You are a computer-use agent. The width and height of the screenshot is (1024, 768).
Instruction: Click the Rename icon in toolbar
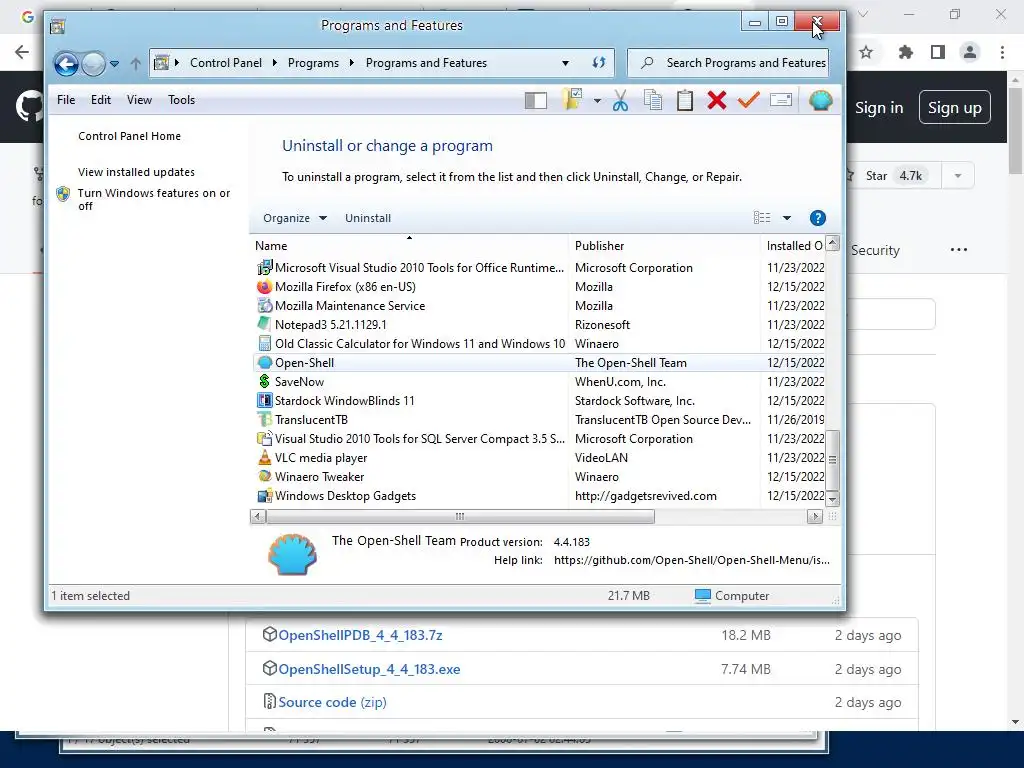[x=780, y=99]
